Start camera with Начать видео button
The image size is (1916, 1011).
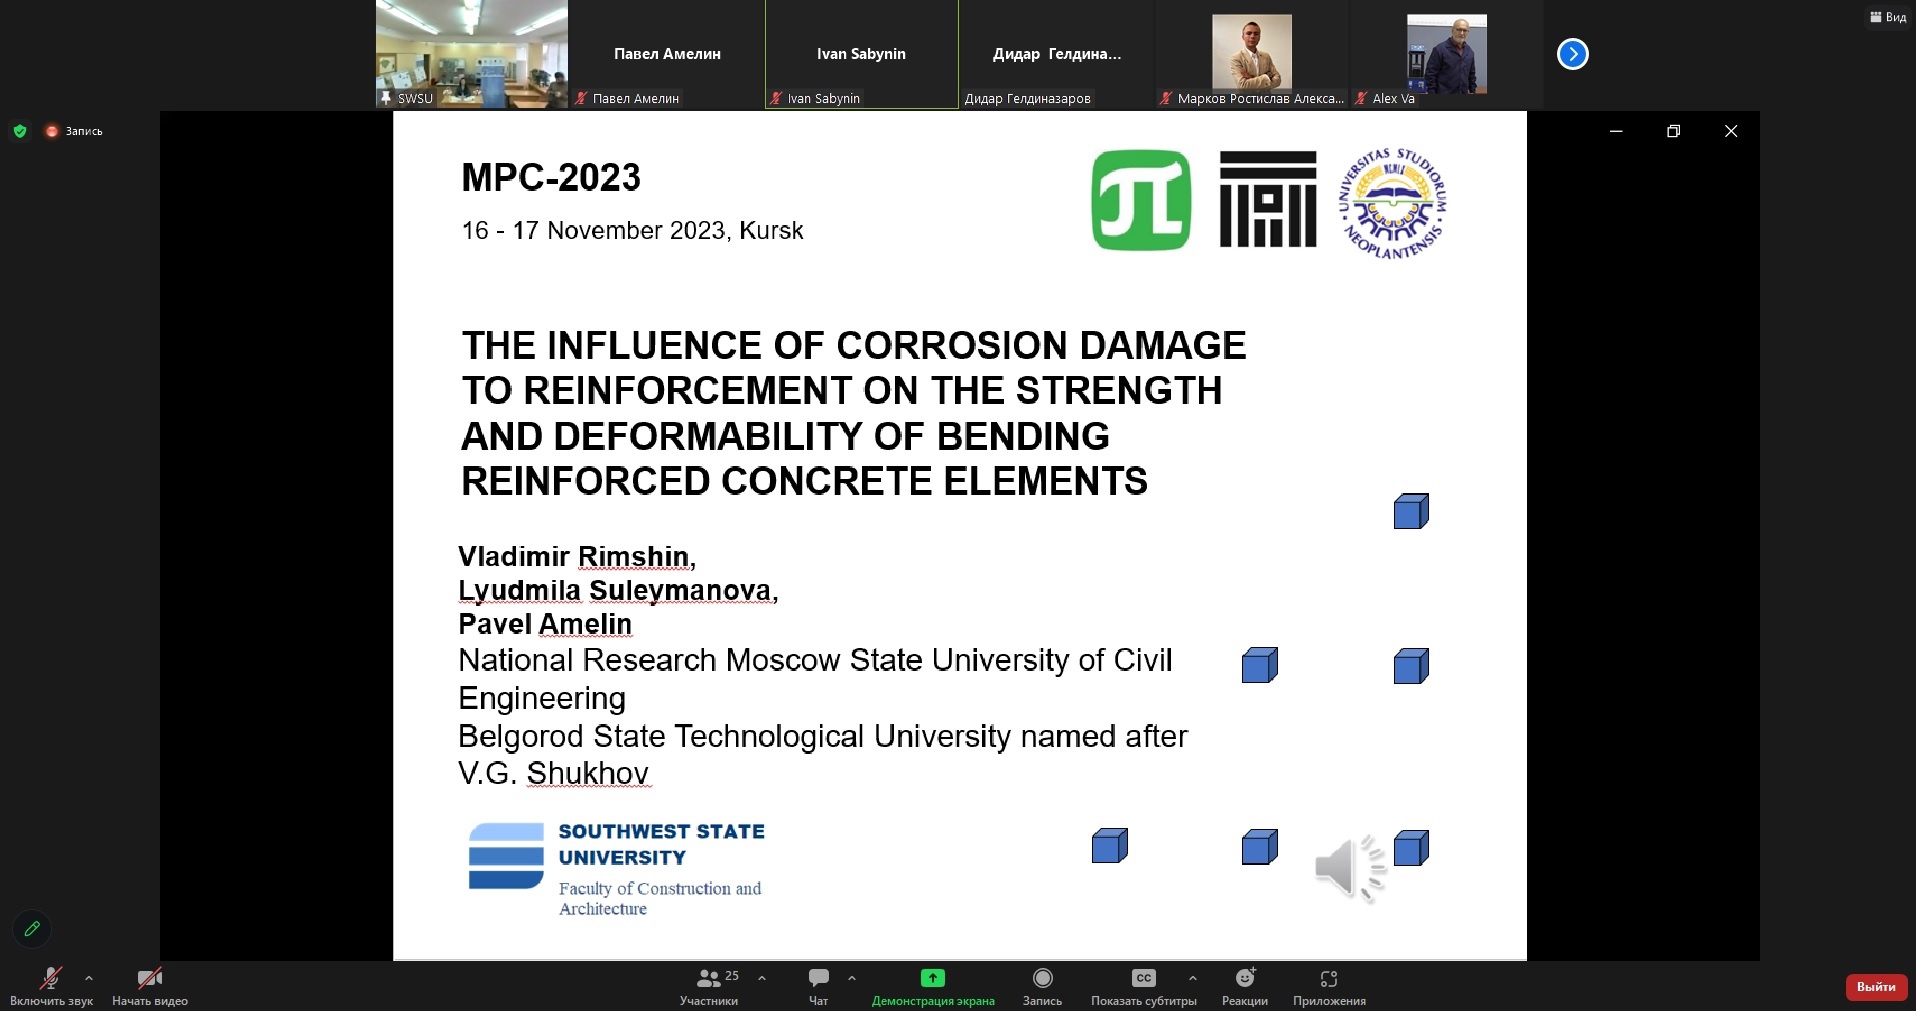tap(150, 986)
